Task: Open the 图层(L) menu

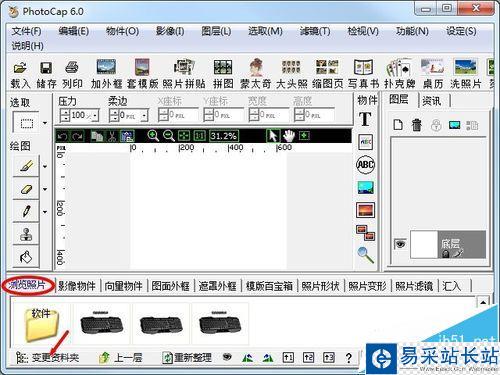Action: click(216, 31)
